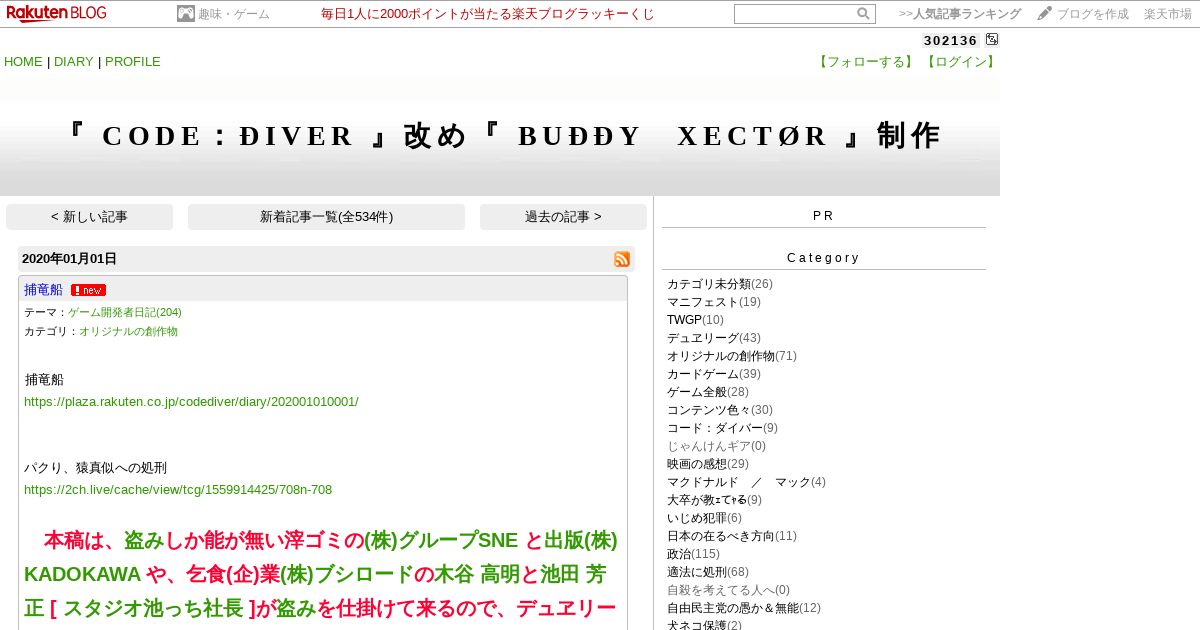The image size is (1200, 630).
Task: Open 新着記事一覧(全534件) button
Action: pos(326,217)
